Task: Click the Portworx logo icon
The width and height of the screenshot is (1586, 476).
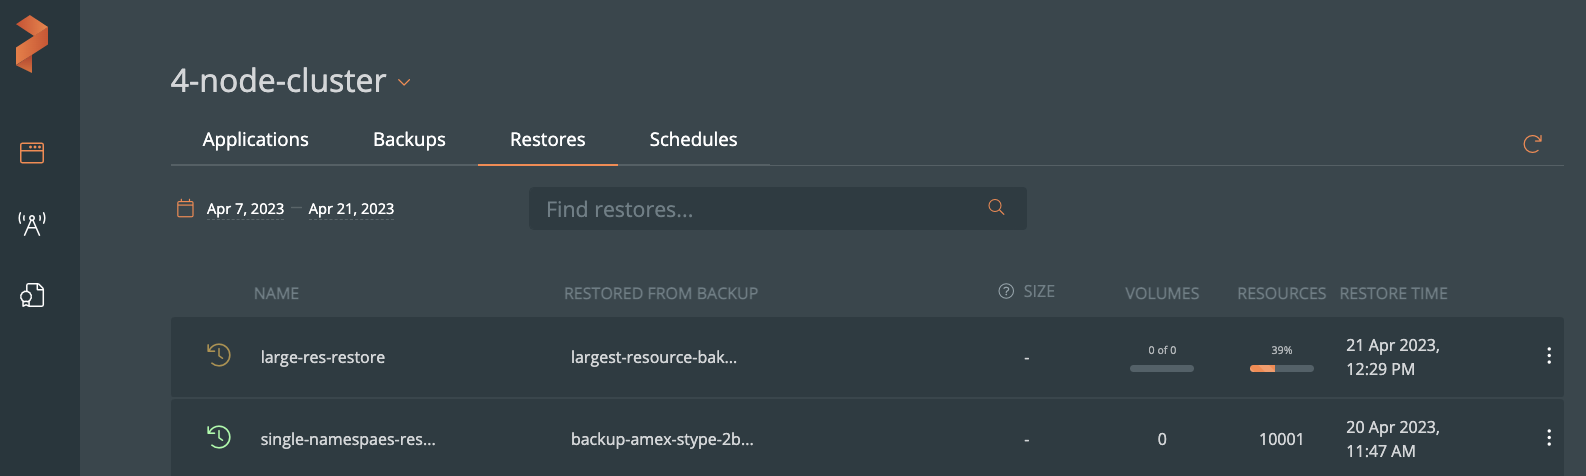Action: (32, 44)
